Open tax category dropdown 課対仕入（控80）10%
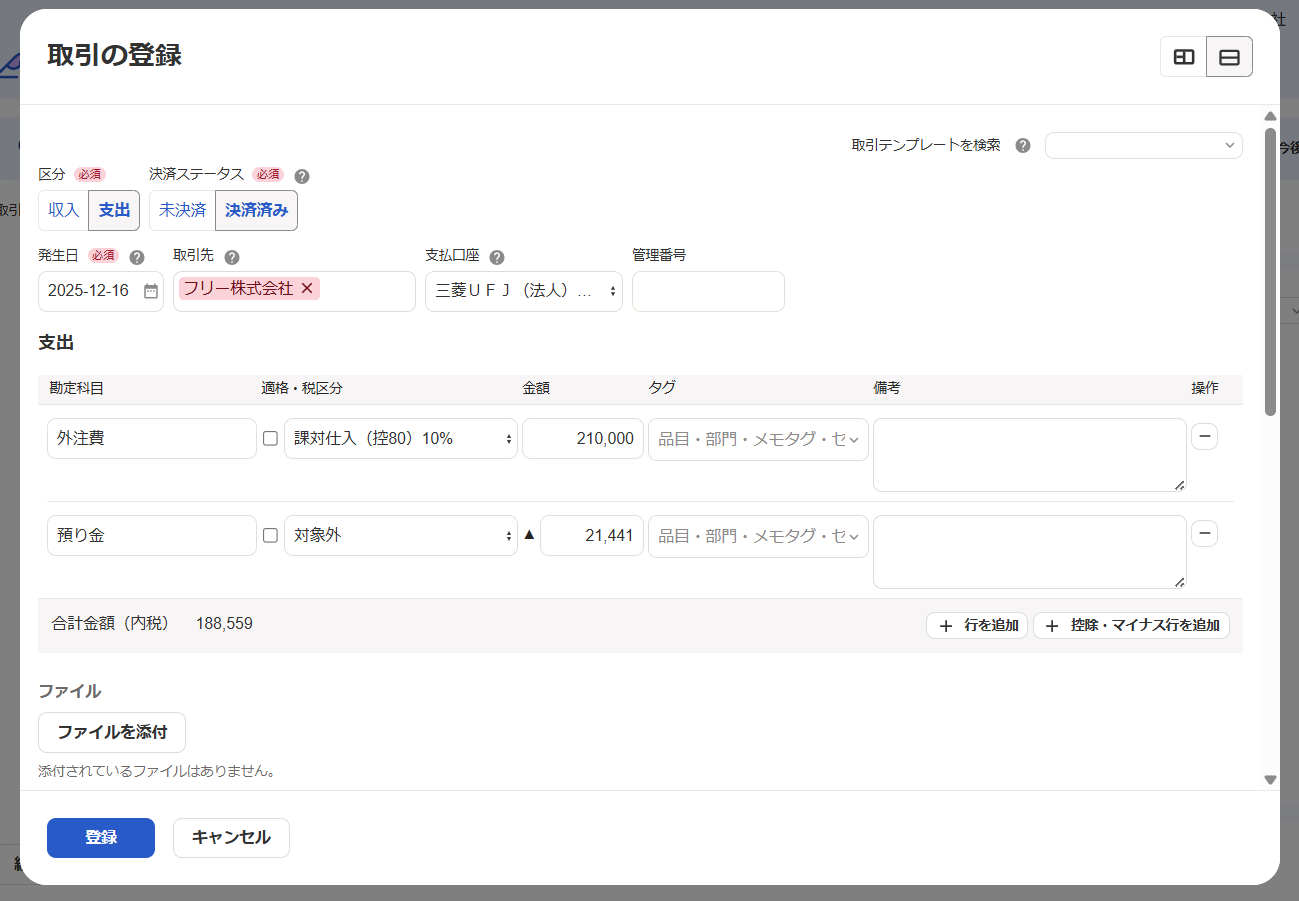Image resolution: width=1299 pixels, height=901 pixels. click(401, 438)
